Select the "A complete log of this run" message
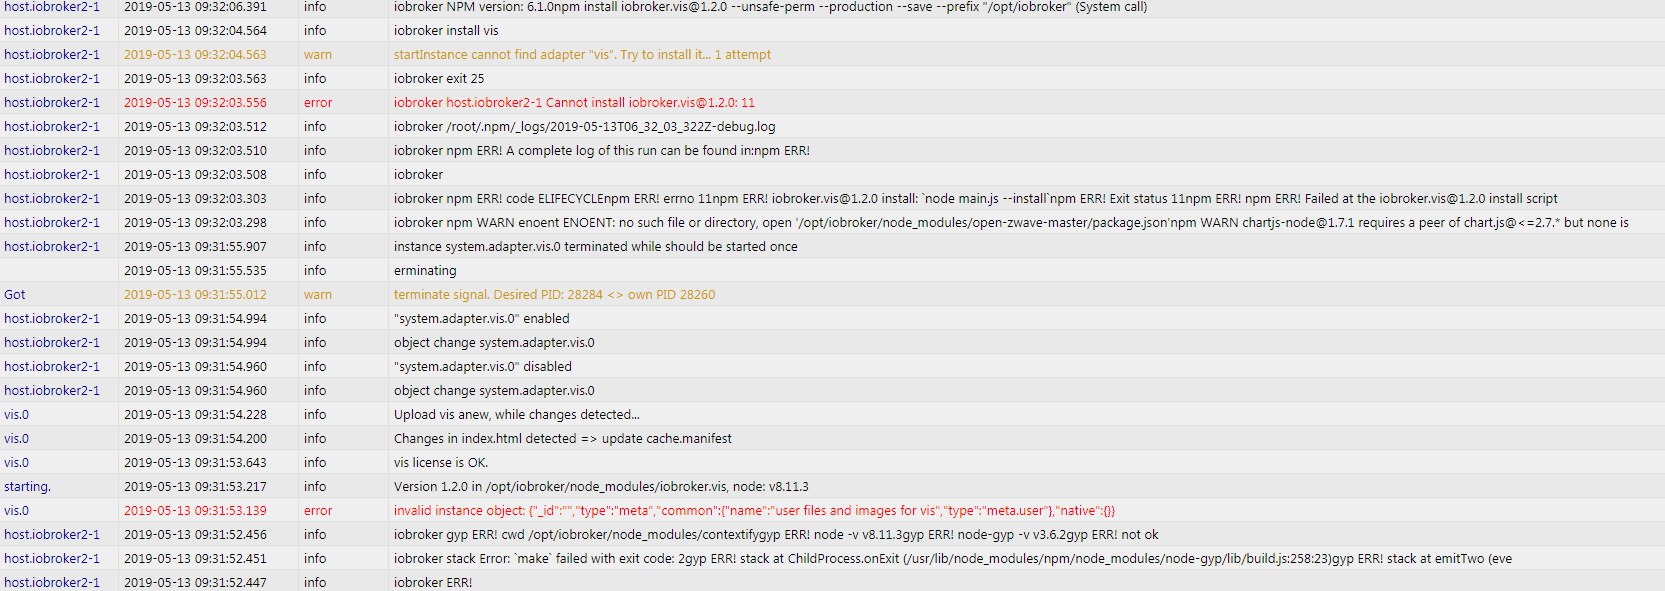The width and height of the screenshot is (1665, 591). 601,150
